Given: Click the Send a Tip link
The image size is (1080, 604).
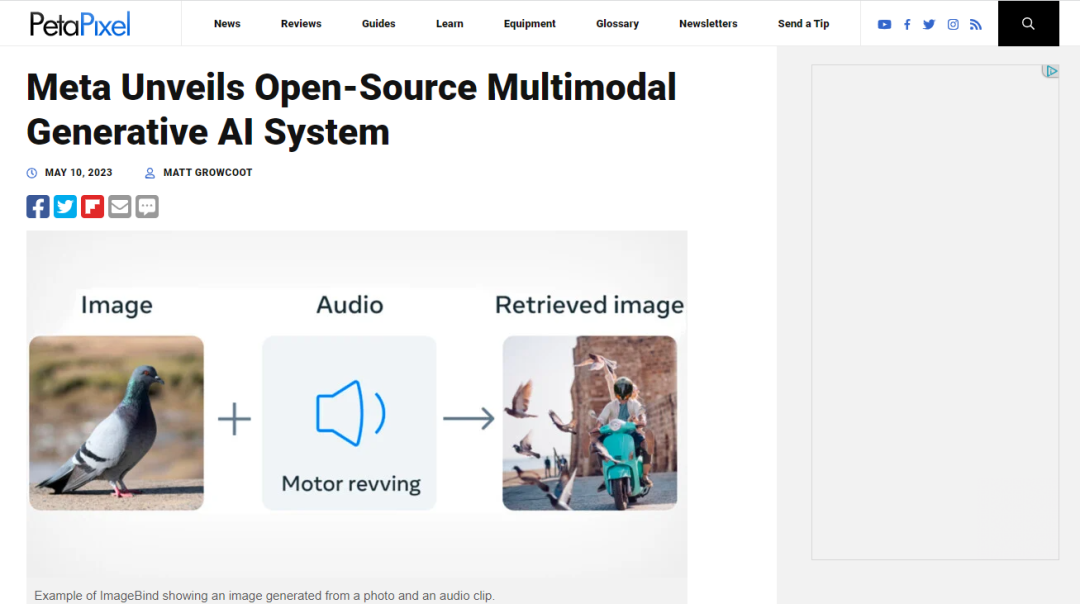Looking at the screenshot, I should 804,23.
